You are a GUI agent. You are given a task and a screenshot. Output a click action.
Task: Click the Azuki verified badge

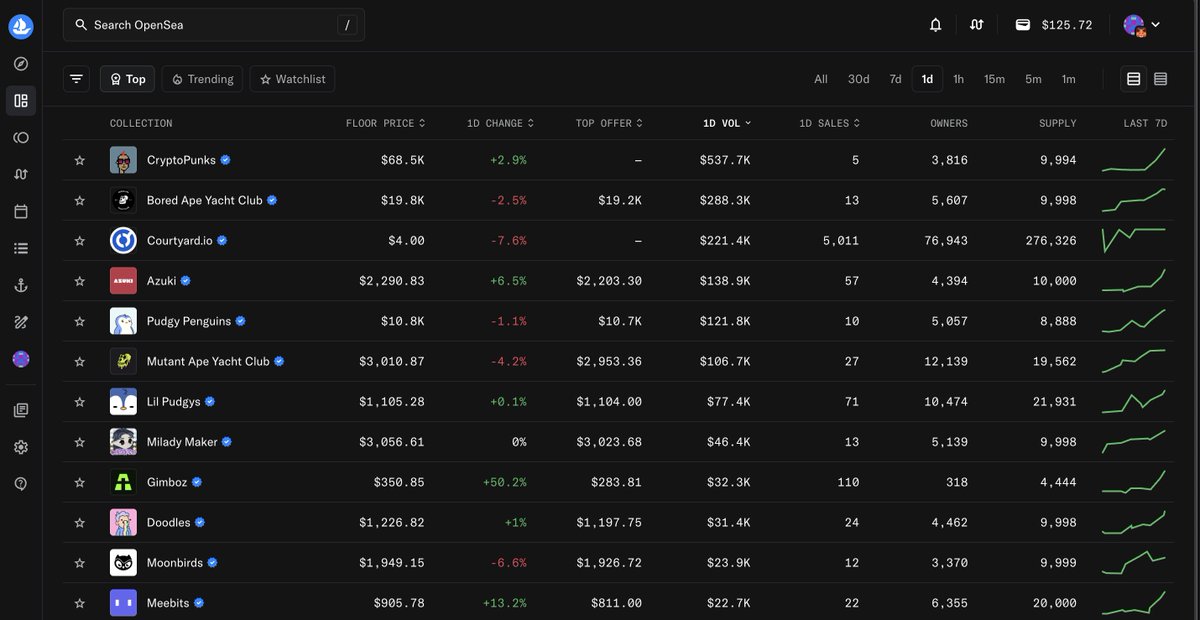pyautogui.click(x=186, y=281)
